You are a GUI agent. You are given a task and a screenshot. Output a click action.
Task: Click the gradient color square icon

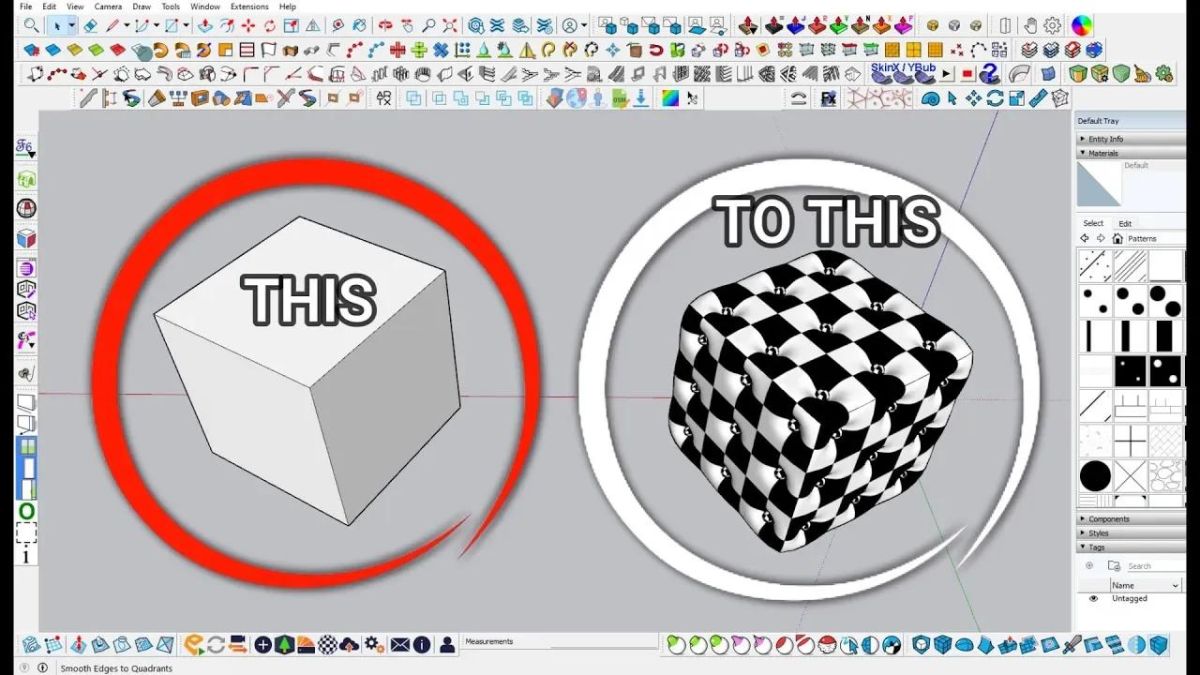(x=669, y=98)
